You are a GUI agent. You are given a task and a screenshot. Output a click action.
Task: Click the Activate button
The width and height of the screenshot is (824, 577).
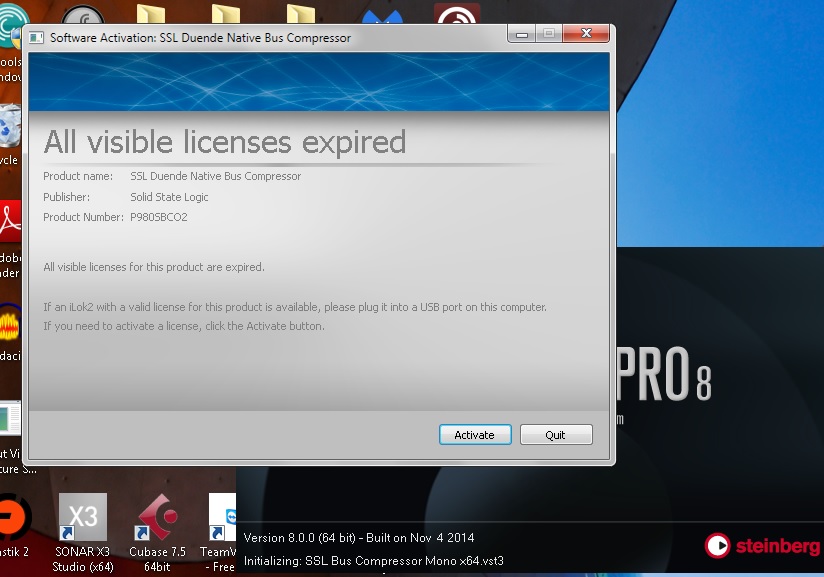(x=475, y=435)
